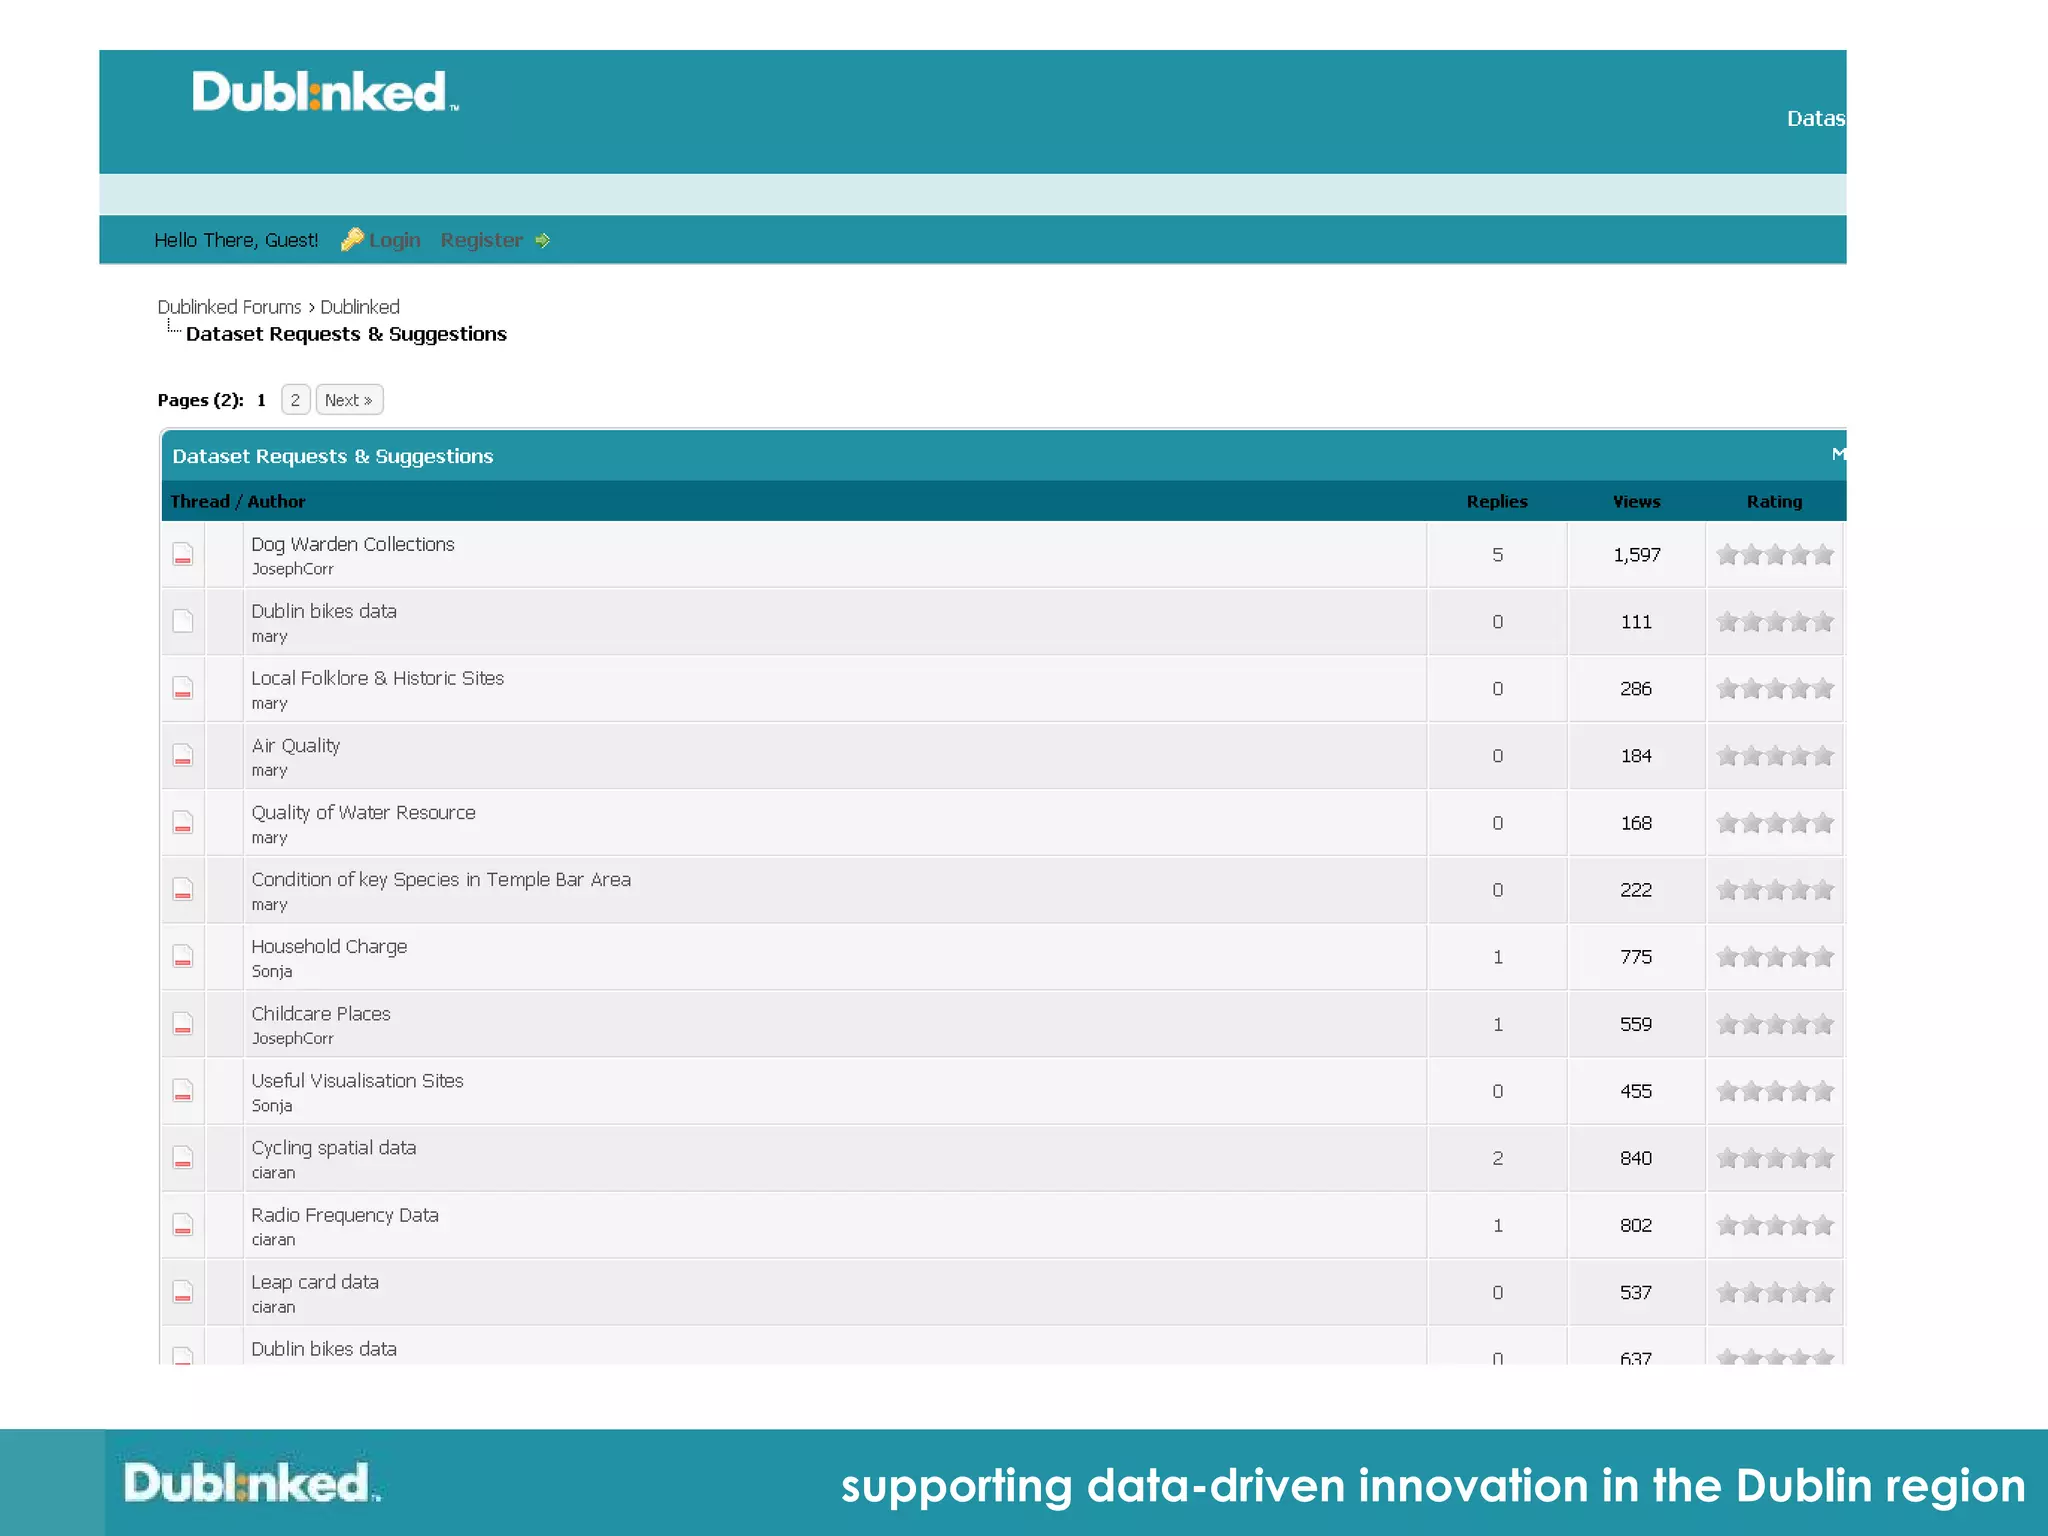The width and height of the screenshot is (2048, 1536).
Task: Go to Dublinked breadcrumb link
Action: pos(360,307)
